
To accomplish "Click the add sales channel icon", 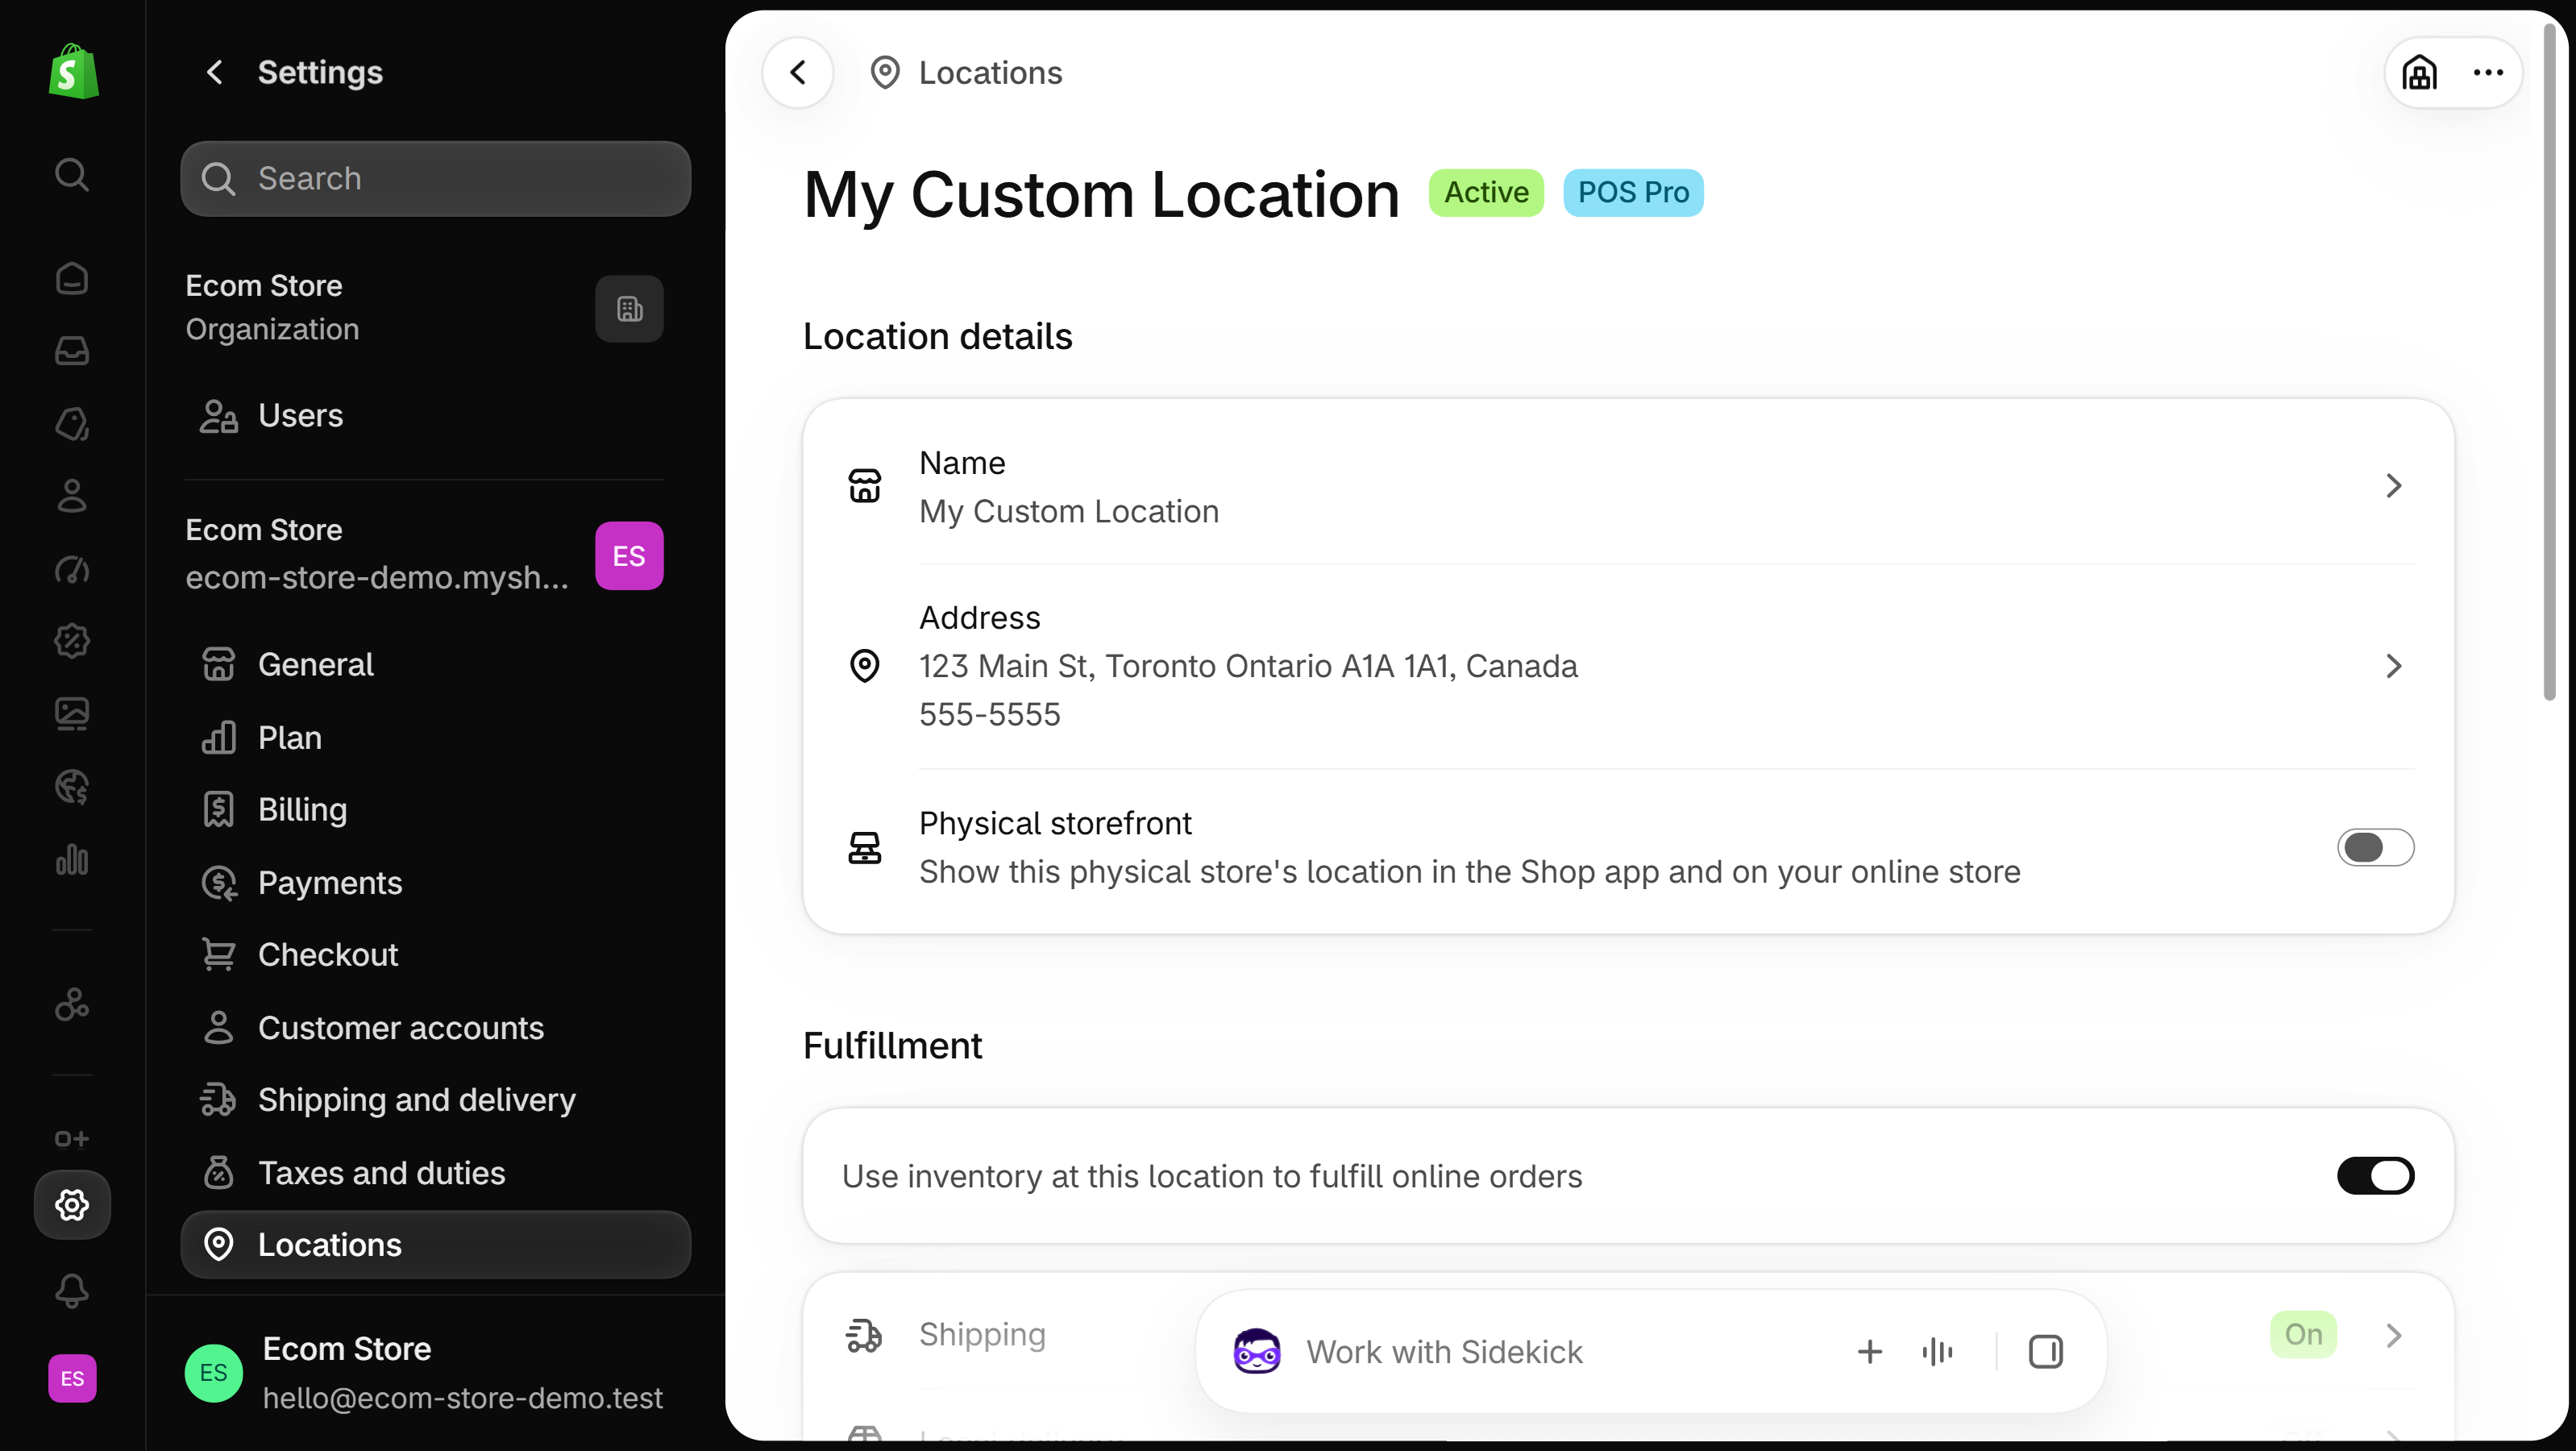I will (x=72, y=1139).
